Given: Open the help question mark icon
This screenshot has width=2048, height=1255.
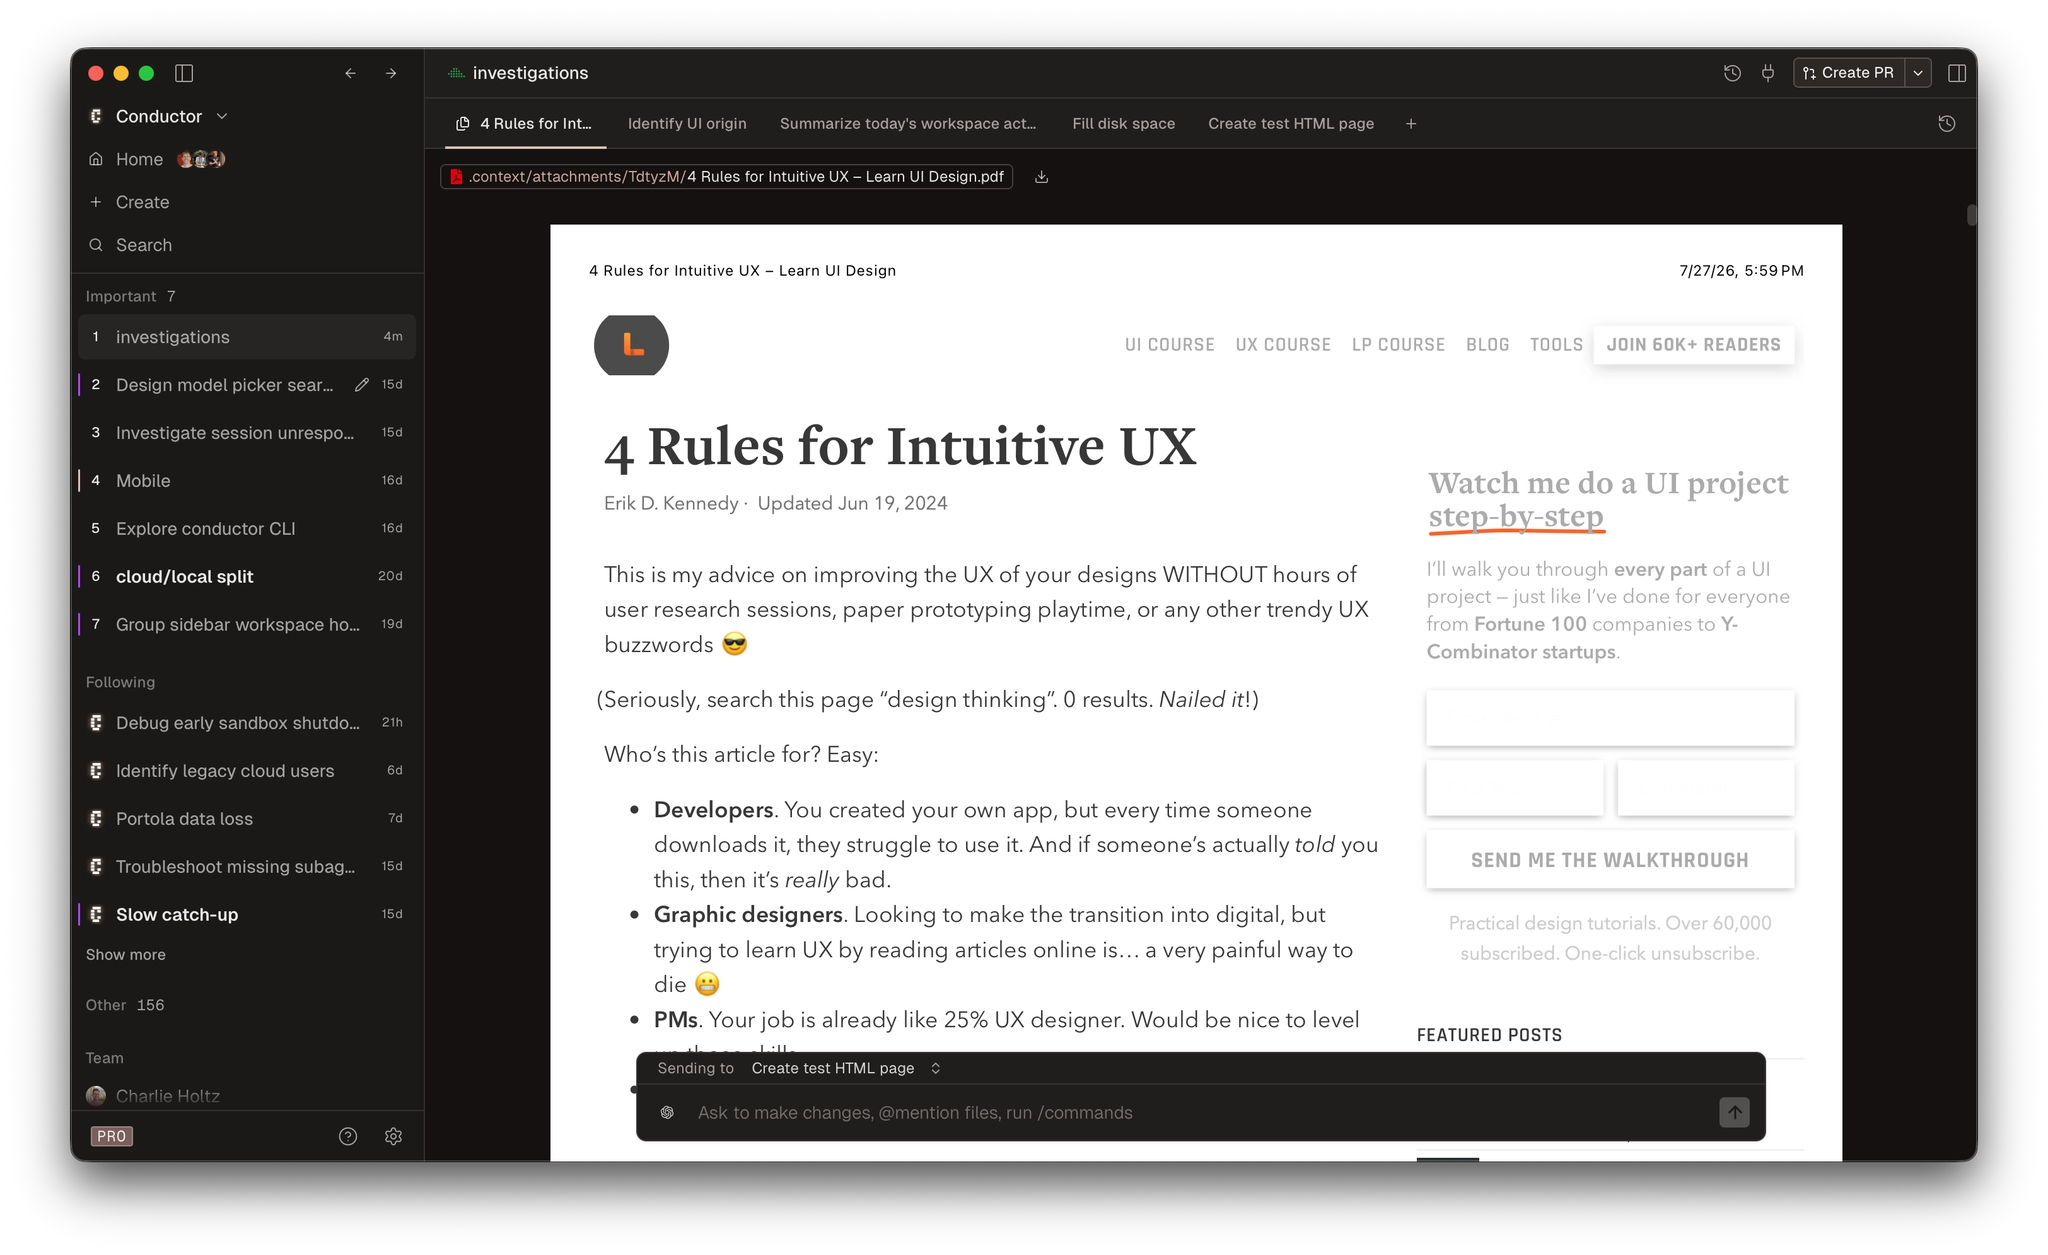Looking at the screenshot, I should (x=348, y=1136).
